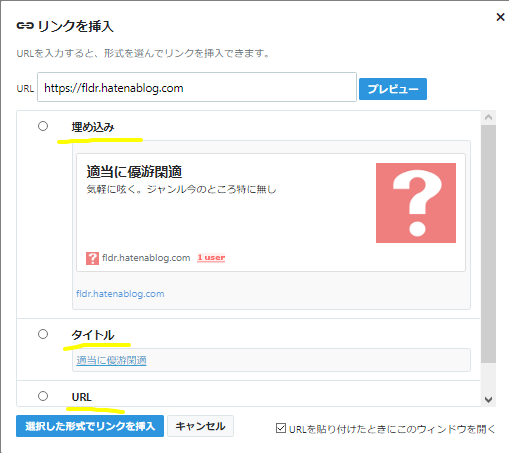Close the link insert dialog with X
The width and height of the screenshot is (509, 453).
tap(500, 17)
